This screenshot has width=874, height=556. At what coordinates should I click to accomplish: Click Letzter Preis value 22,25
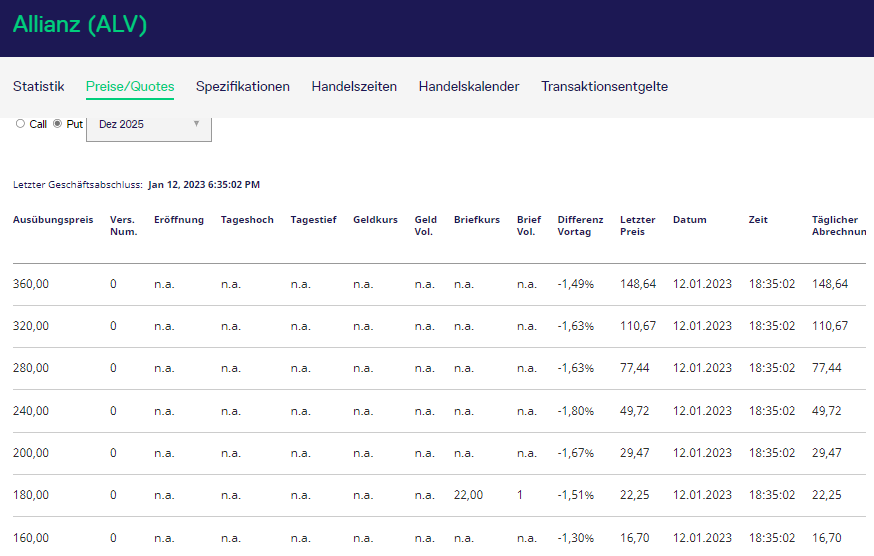click(634, 495)
